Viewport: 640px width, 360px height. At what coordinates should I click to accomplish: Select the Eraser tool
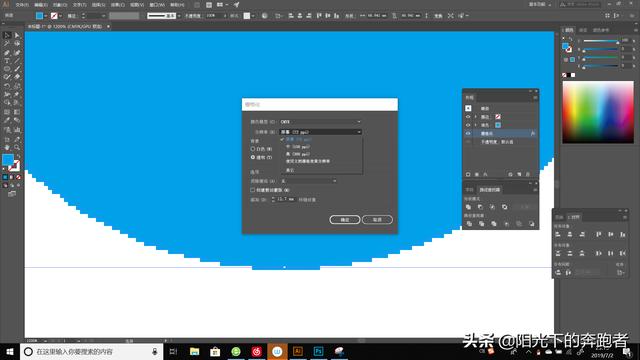(17, 77)
